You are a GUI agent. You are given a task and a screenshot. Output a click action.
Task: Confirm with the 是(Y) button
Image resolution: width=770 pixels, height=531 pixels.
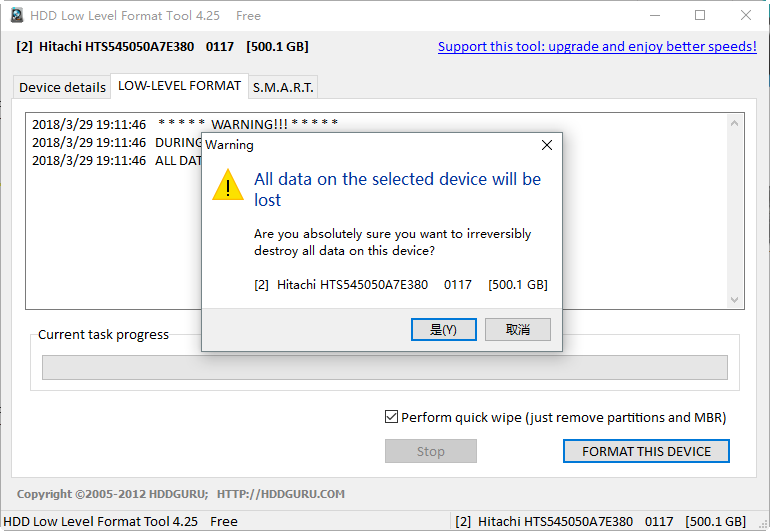click(x=443, y=329)
